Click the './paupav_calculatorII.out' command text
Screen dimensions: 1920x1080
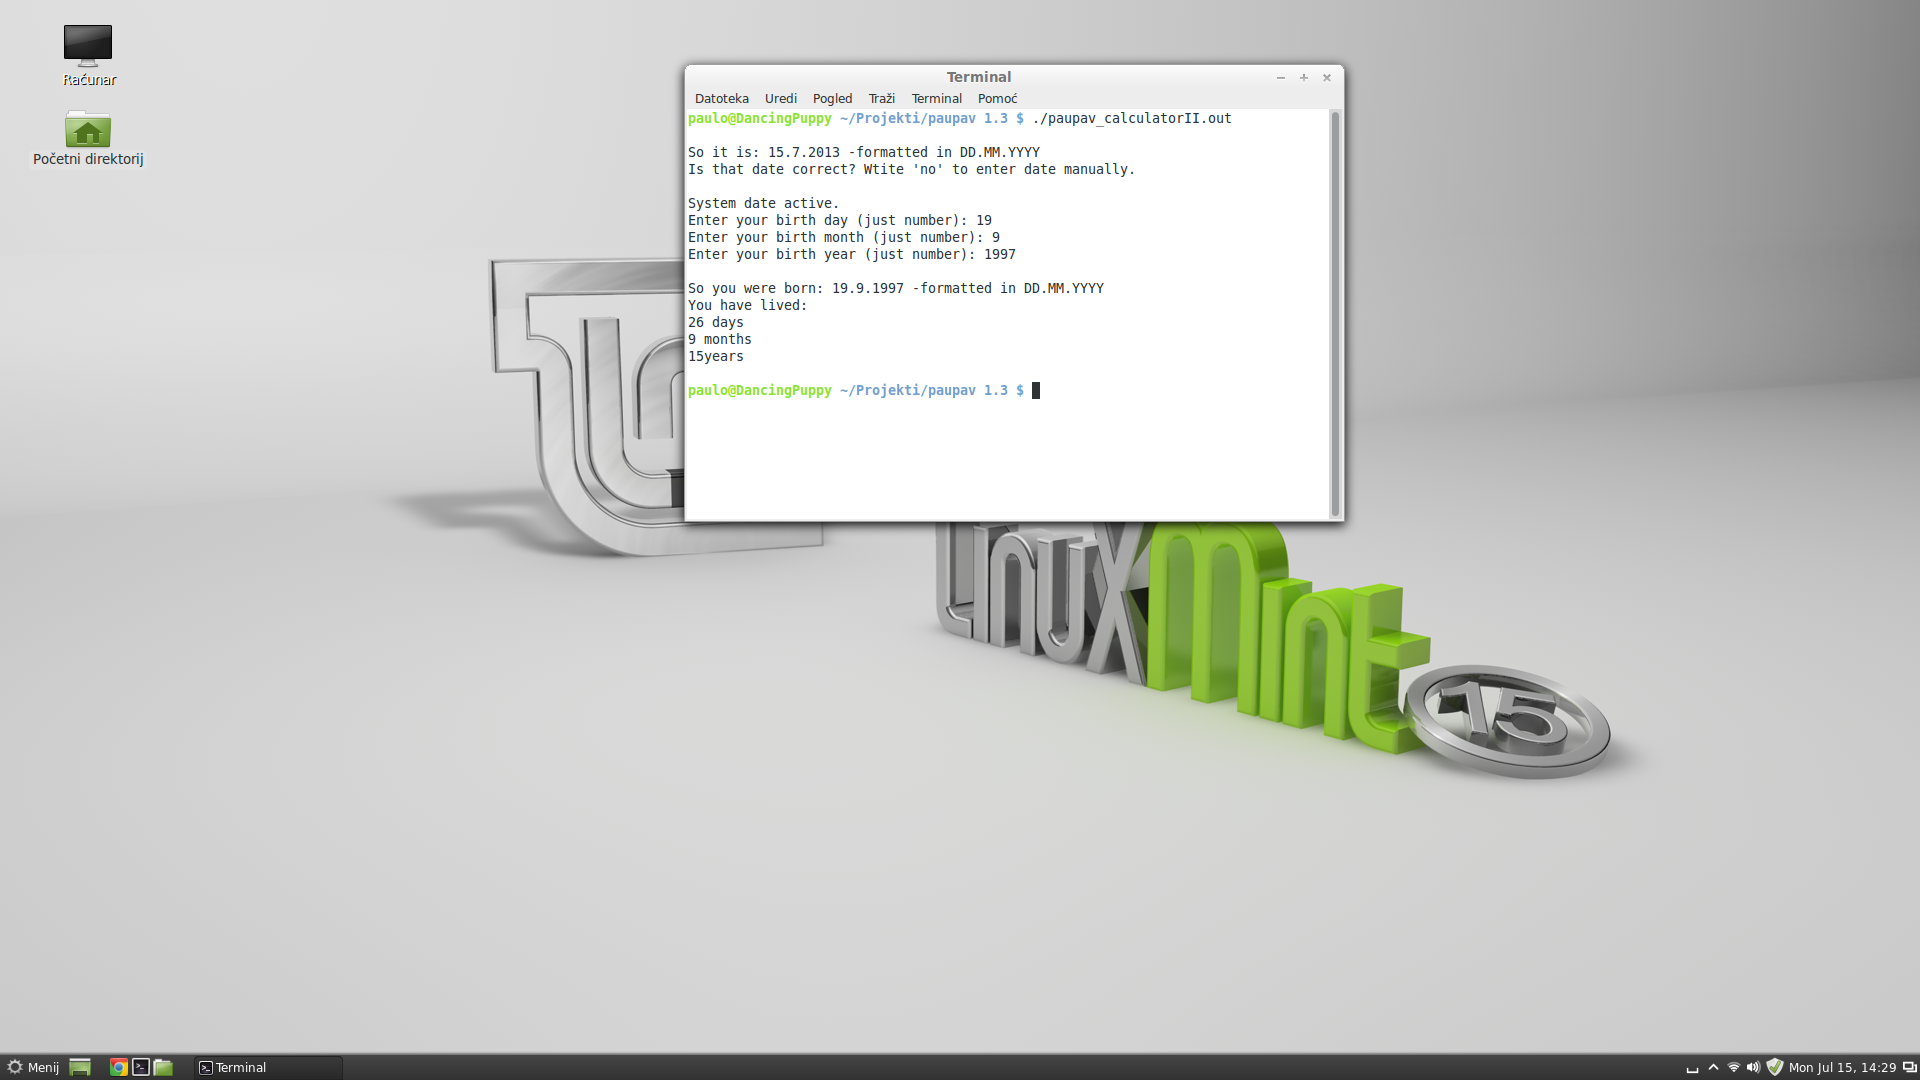pyautogui.click(x=1132, y=118)
